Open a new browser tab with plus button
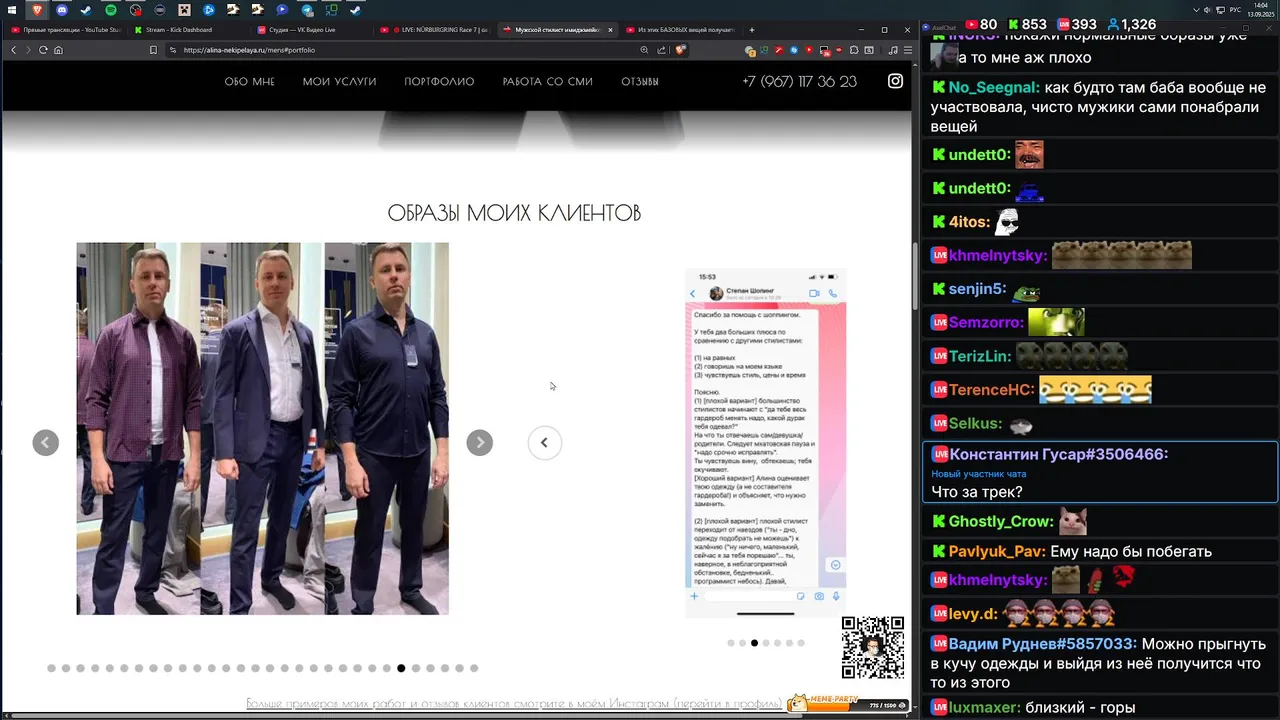The width and height of the screenshot is (1280, 720). tap(752, 30)
